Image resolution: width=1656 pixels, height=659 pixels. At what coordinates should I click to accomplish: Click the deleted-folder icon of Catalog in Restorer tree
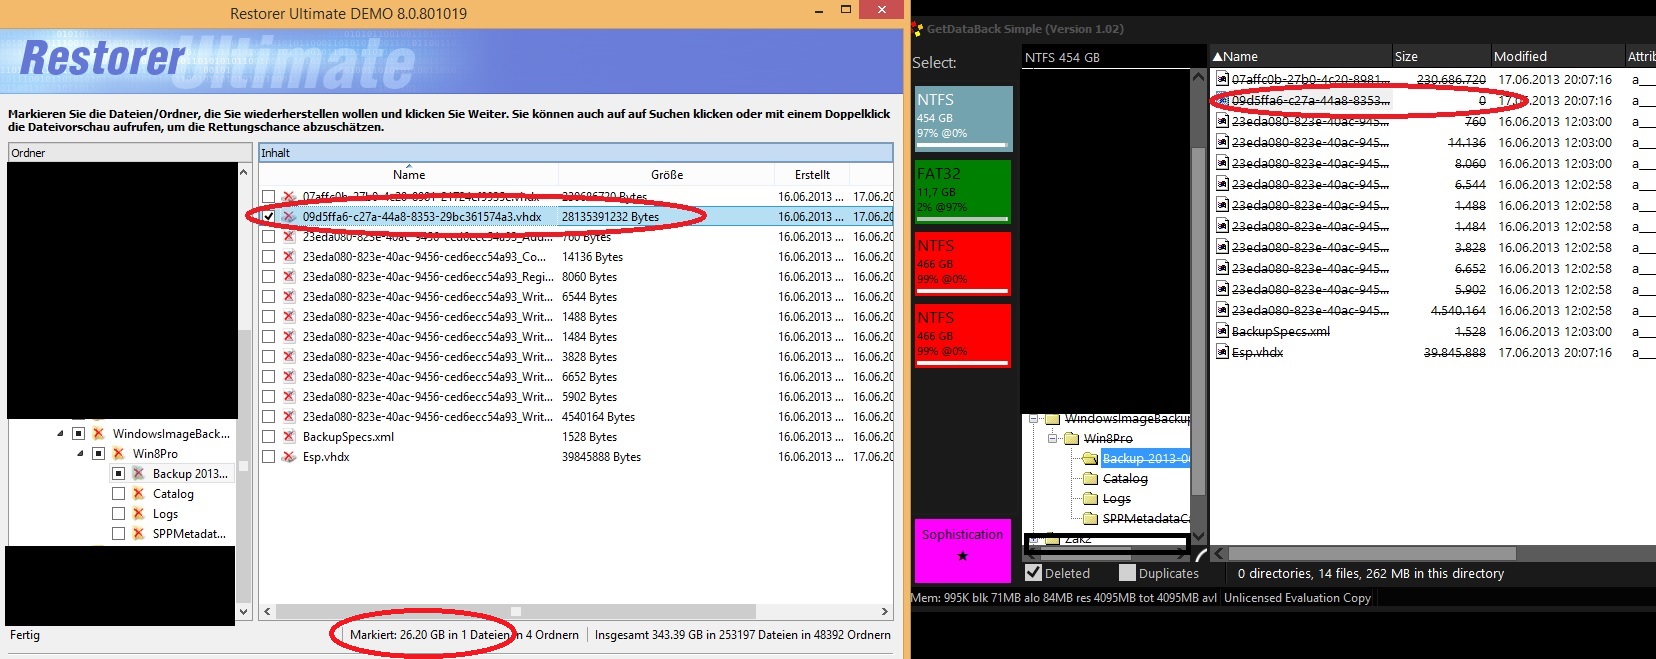click(x=139, y=494)
